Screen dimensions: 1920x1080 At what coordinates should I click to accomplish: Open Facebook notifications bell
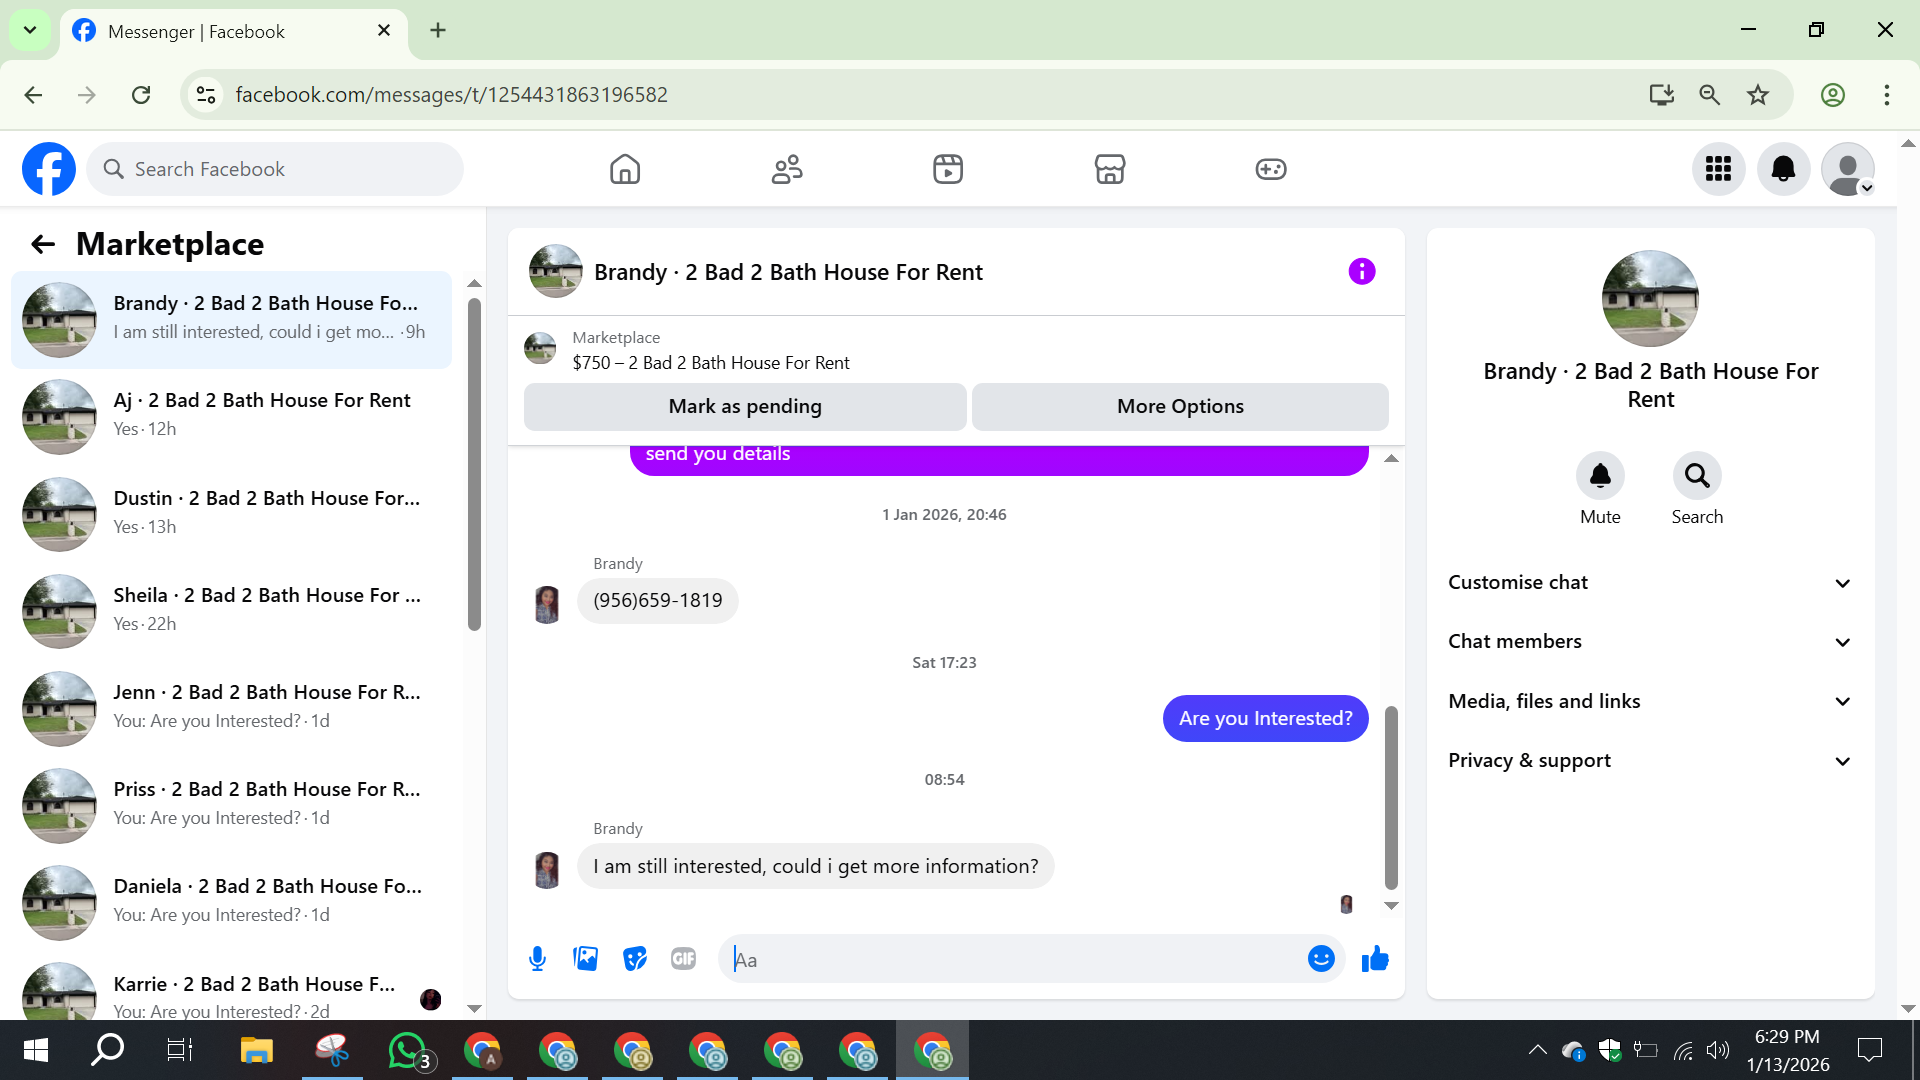[1783, 169]
